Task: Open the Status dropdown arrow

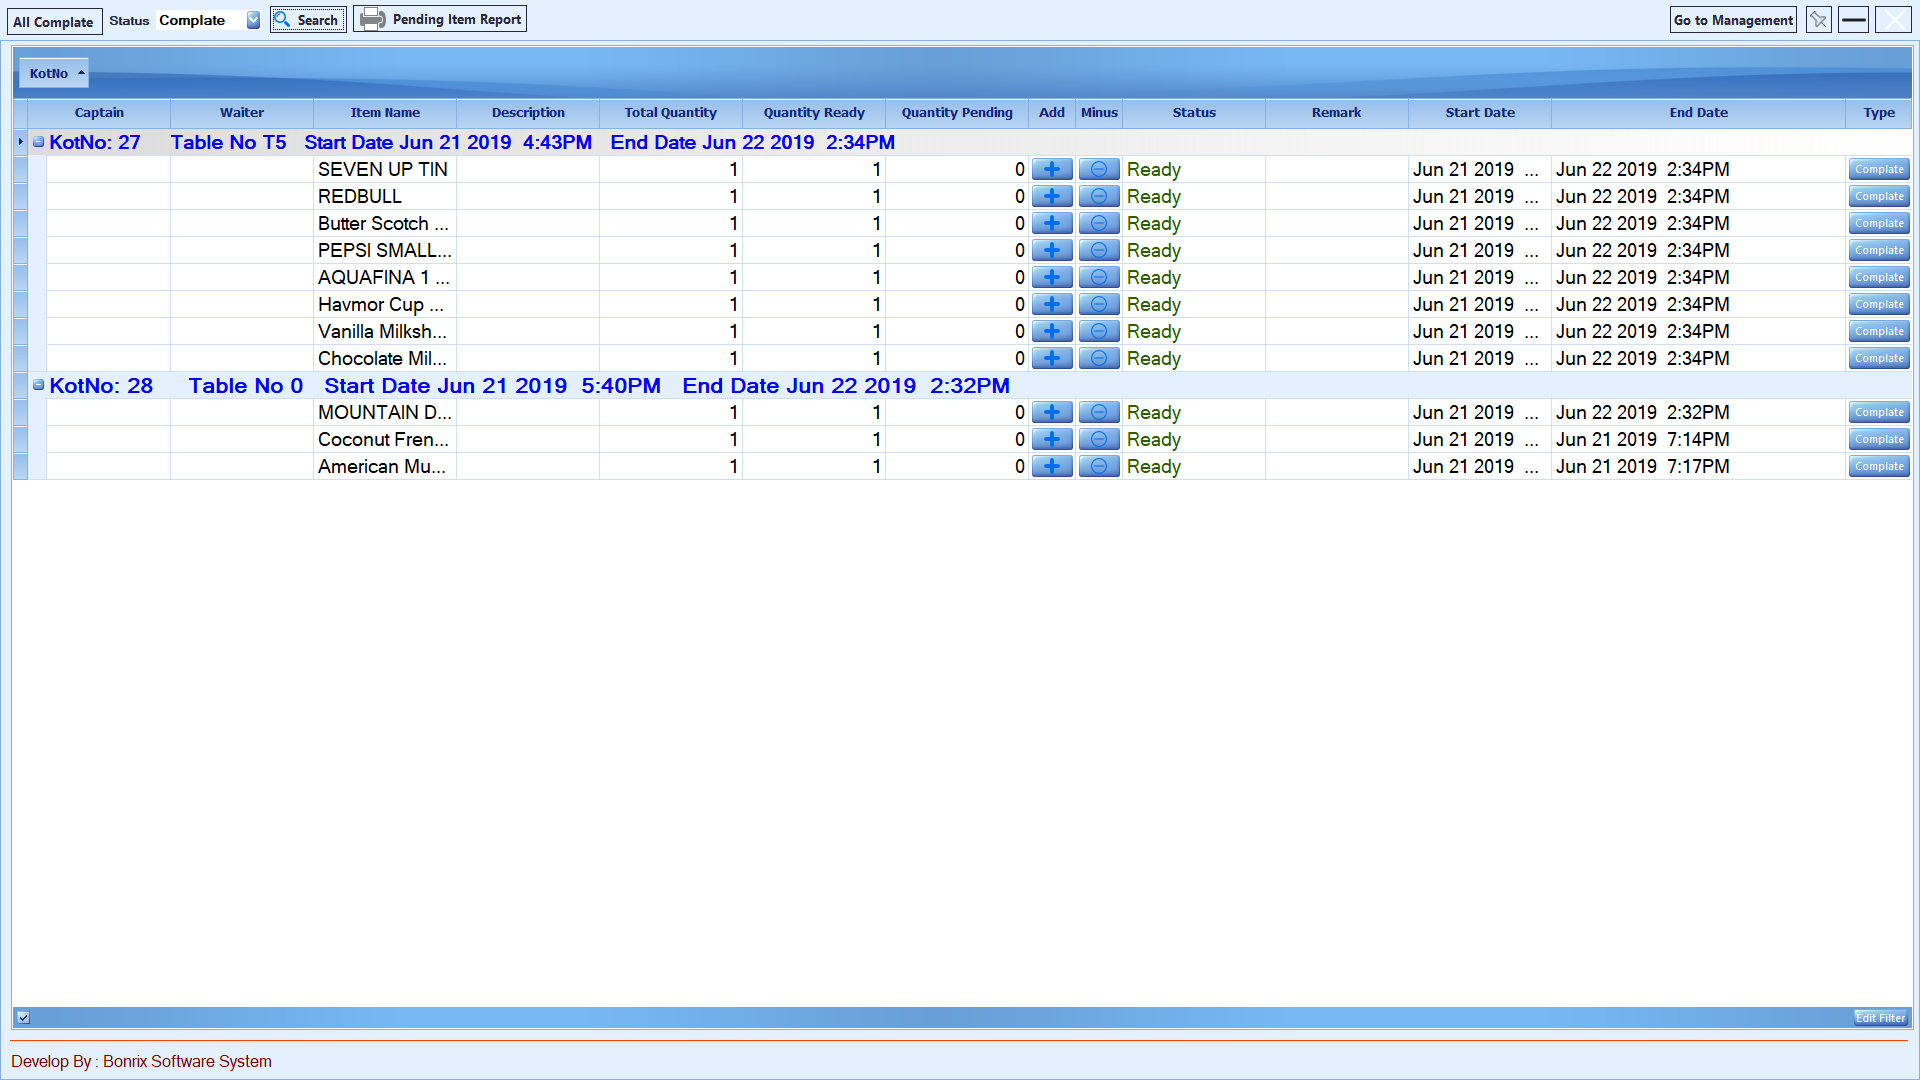Action: pyautogui.click(x=253, y=20)
